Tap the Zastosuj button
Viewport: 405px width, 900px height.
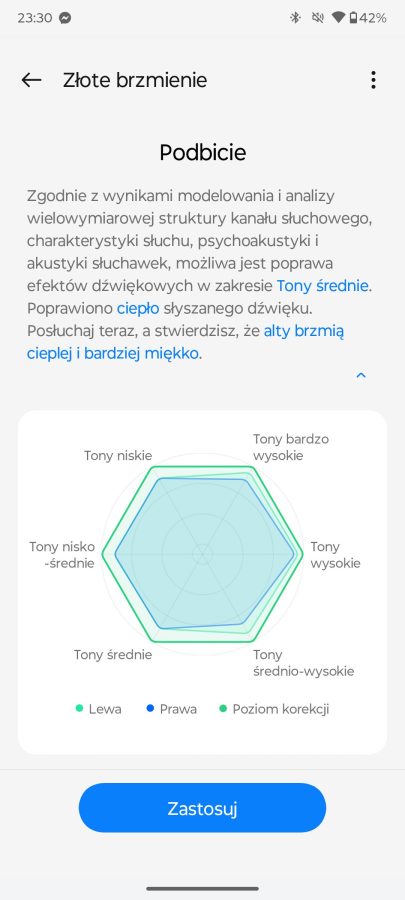click(x=202, y=808)
